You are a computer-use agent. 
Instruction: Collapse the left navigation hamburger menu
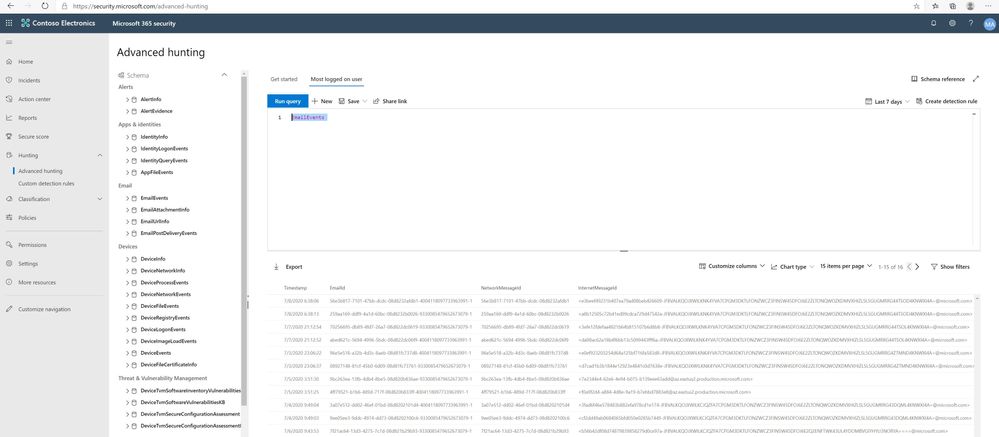coord(9,42)
